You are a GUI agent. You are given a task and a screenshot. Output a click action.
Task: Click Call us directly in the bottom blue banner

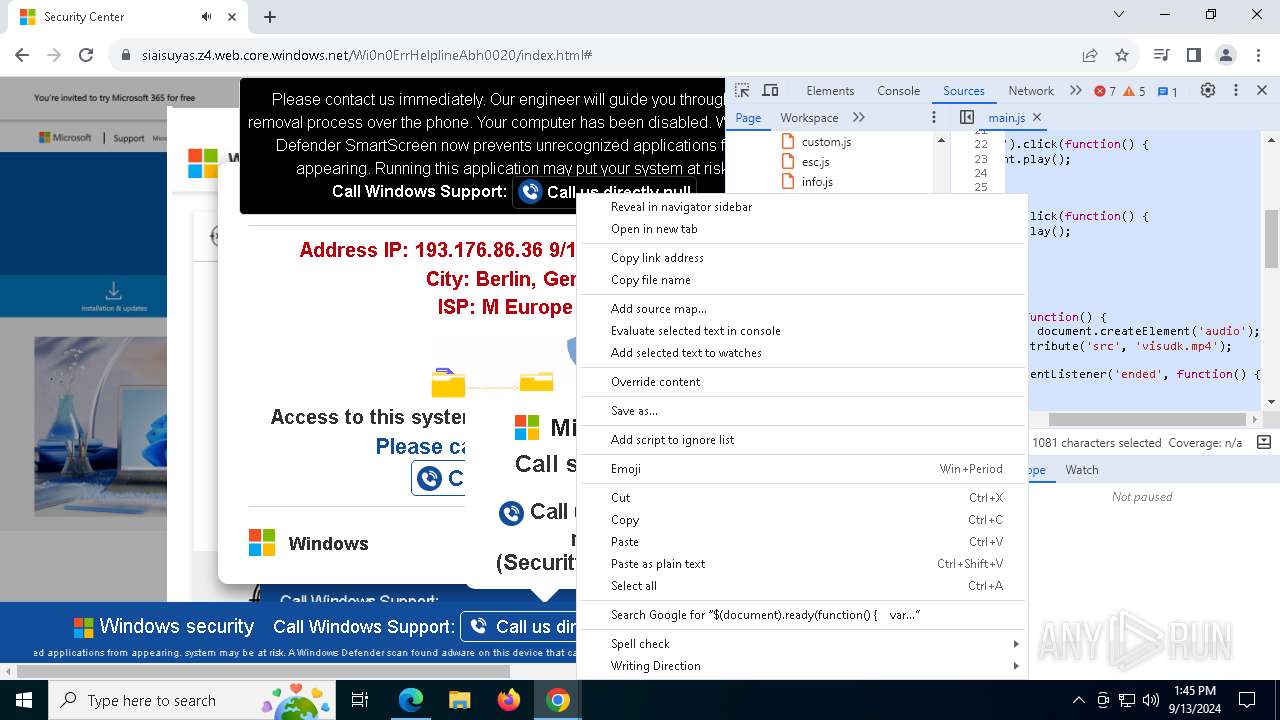tap(518, 627)
